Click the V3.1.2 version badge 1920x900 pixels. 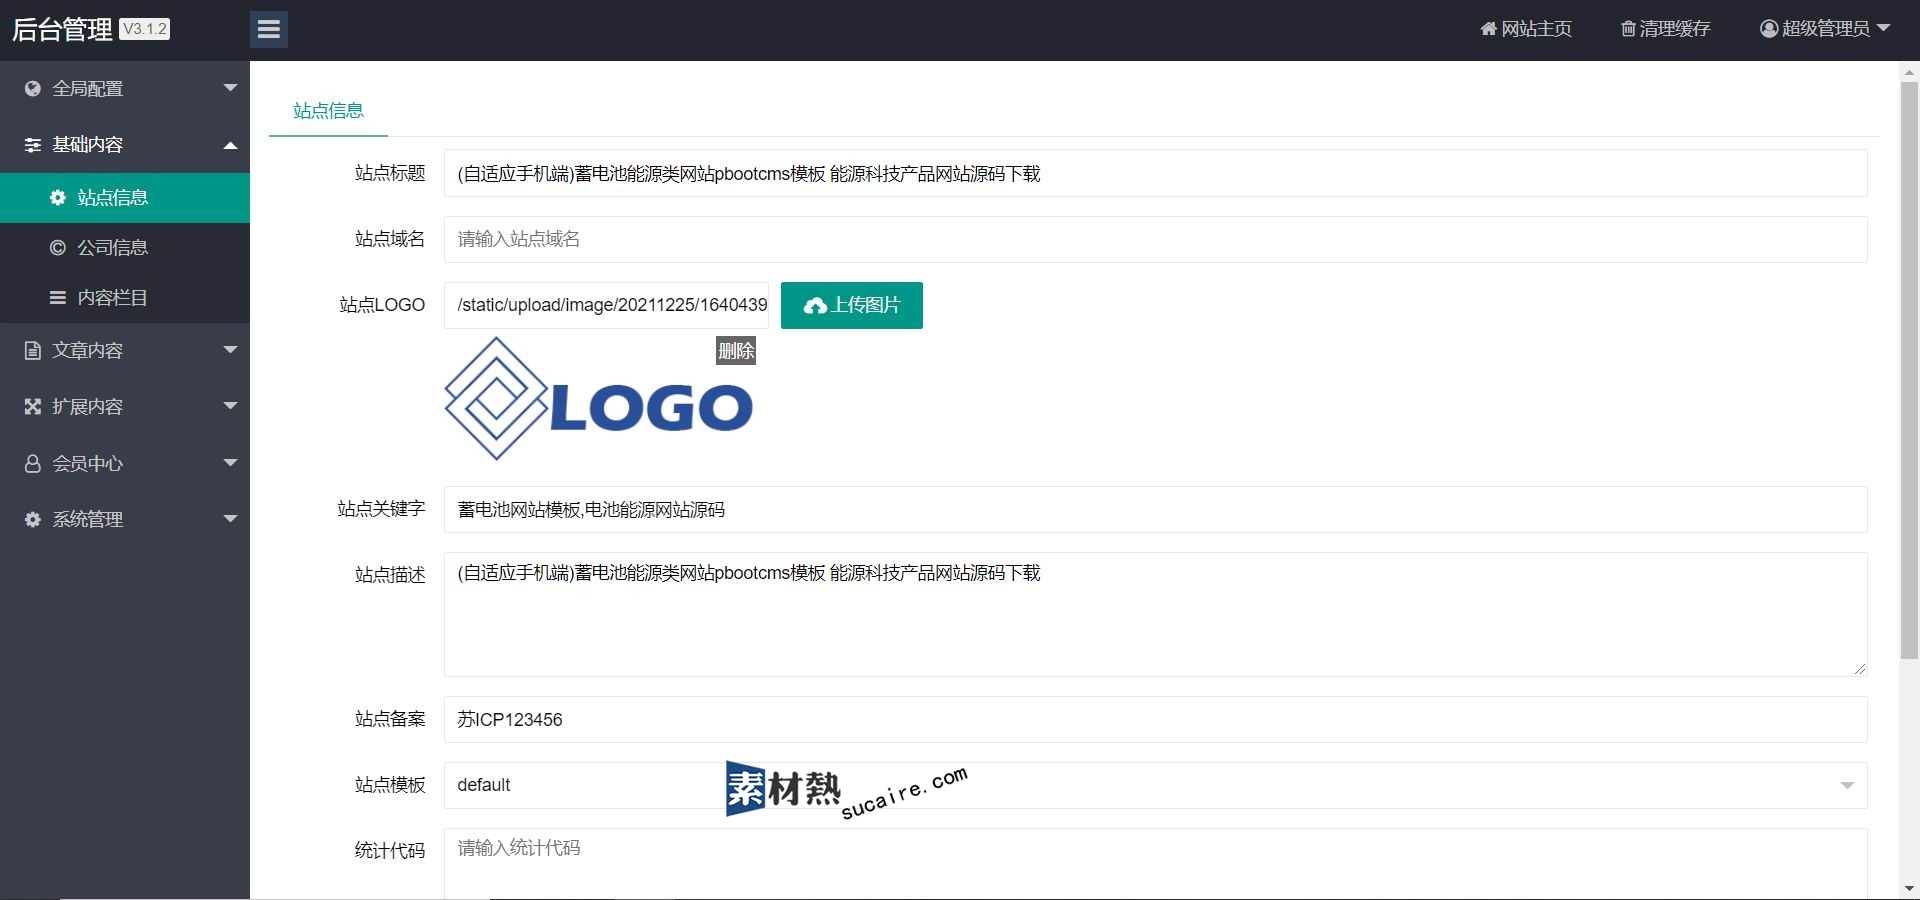tap(144, 29)
